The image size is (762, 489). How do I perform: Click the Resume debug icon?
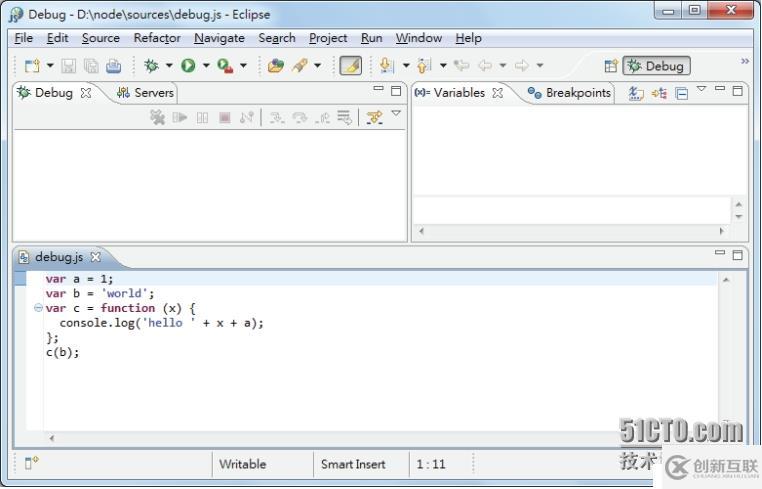click(x=180, y=117)
